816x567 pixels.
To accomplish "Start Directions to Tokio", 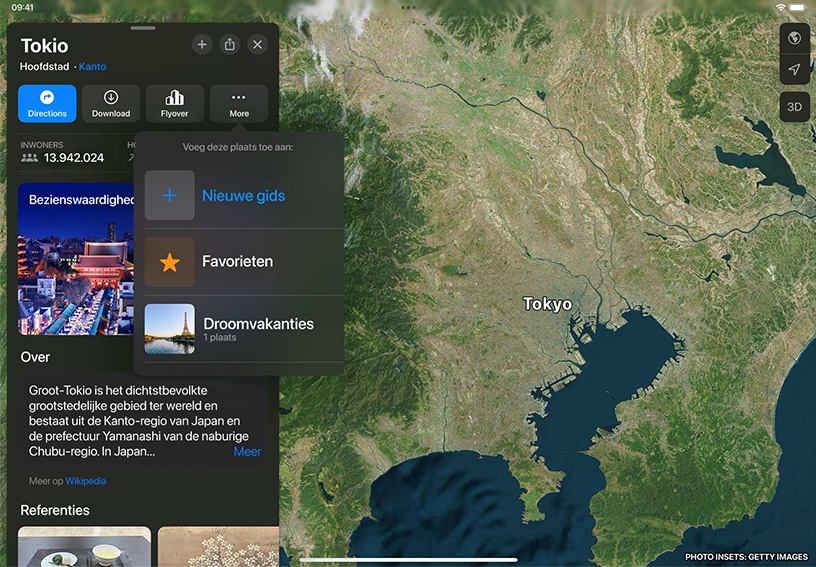I will coord(47,104).
